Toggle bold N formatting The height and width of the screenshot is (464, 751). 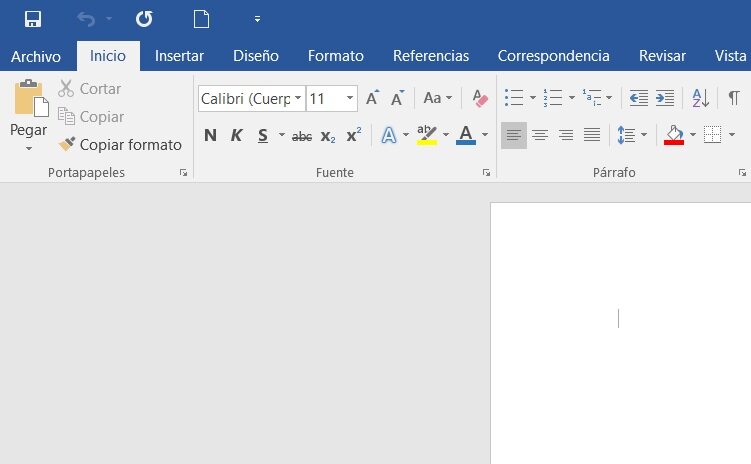[x=210, y=136]
